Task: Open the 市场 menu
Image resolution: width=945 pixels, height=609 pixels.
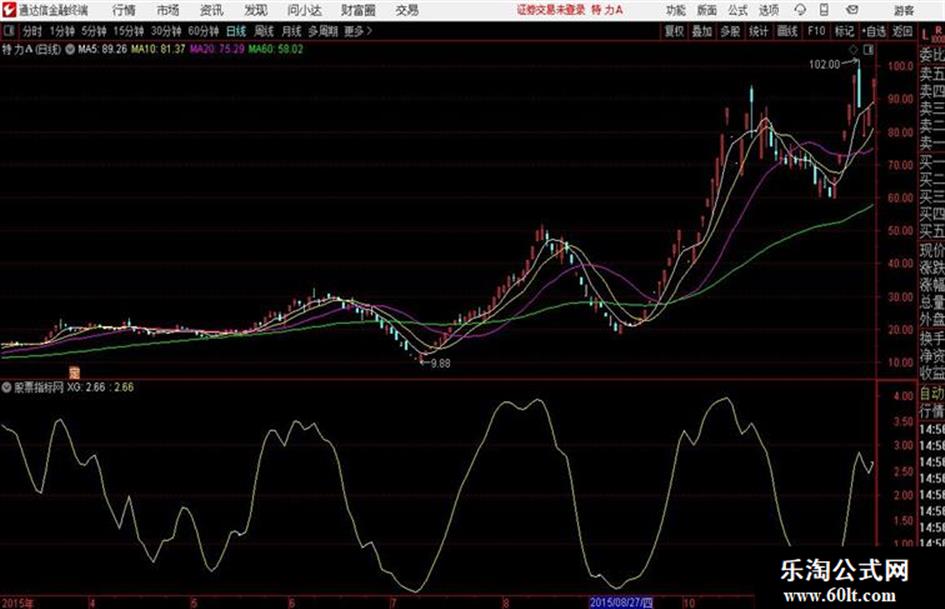Action: pos(168,10)
